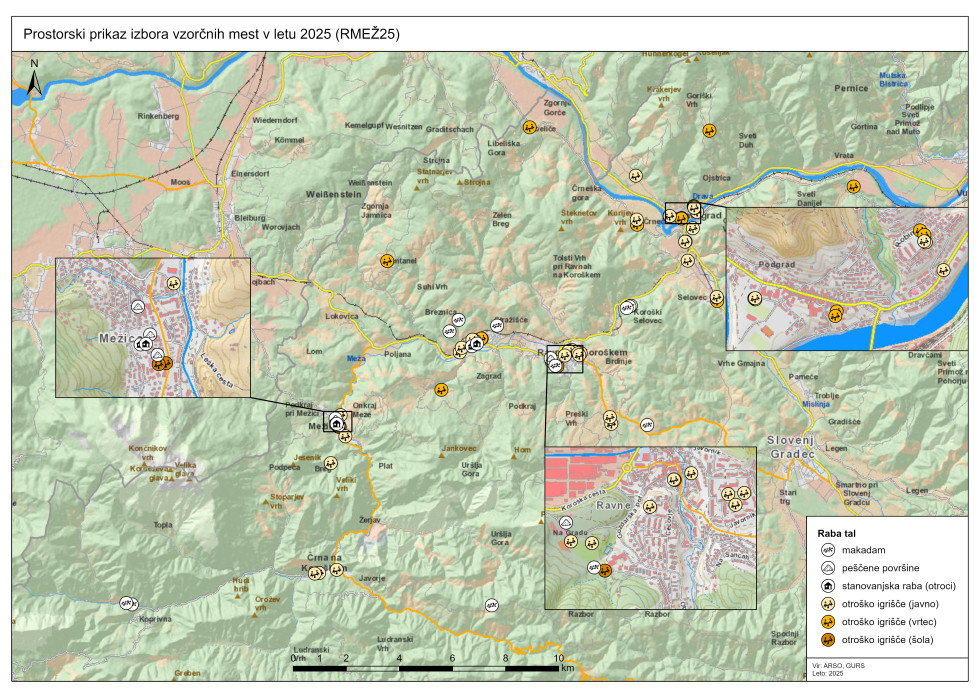Viewport: 980px width, 693px height.
Task: Select the playground marker near Šentanel
Action: point(387,261)
